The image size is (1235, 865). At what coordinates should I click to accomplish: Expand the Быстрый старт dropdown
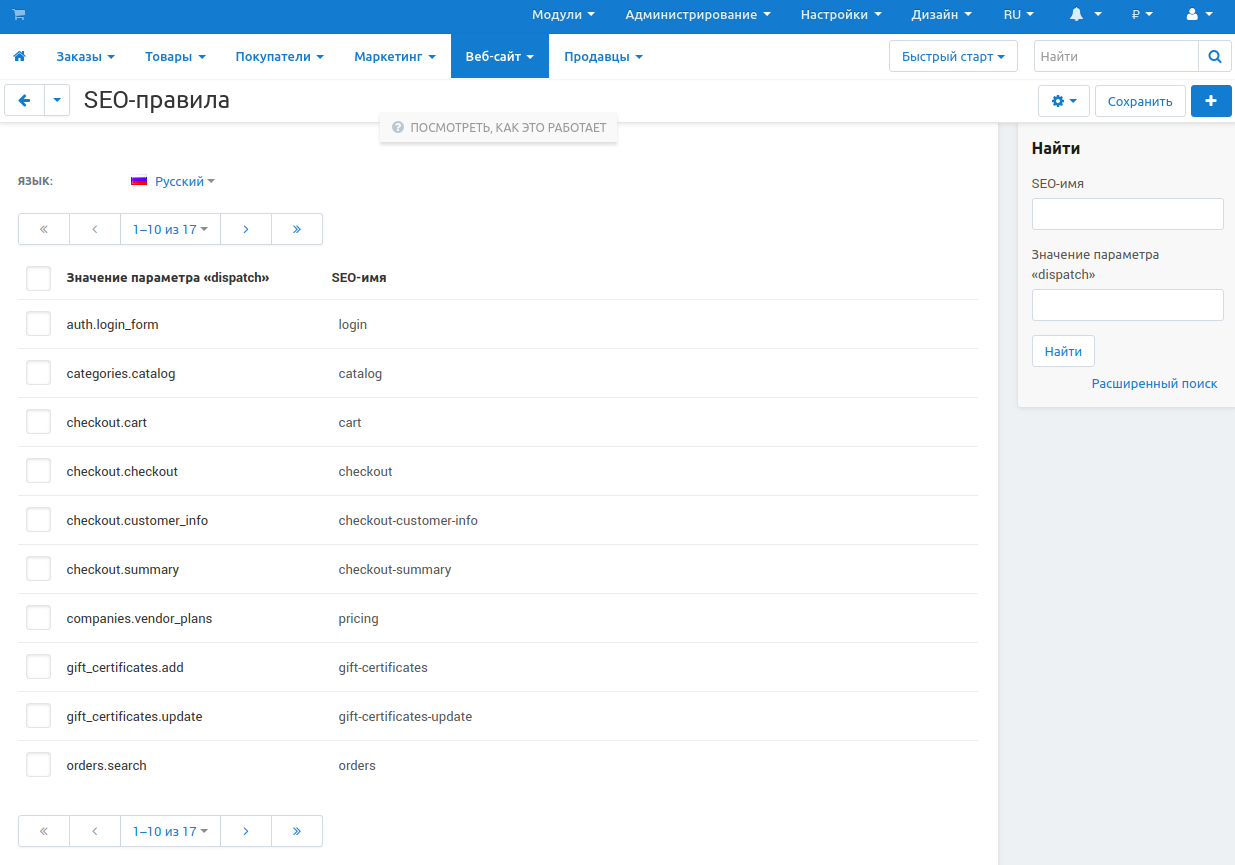click(x=952, y=57)
